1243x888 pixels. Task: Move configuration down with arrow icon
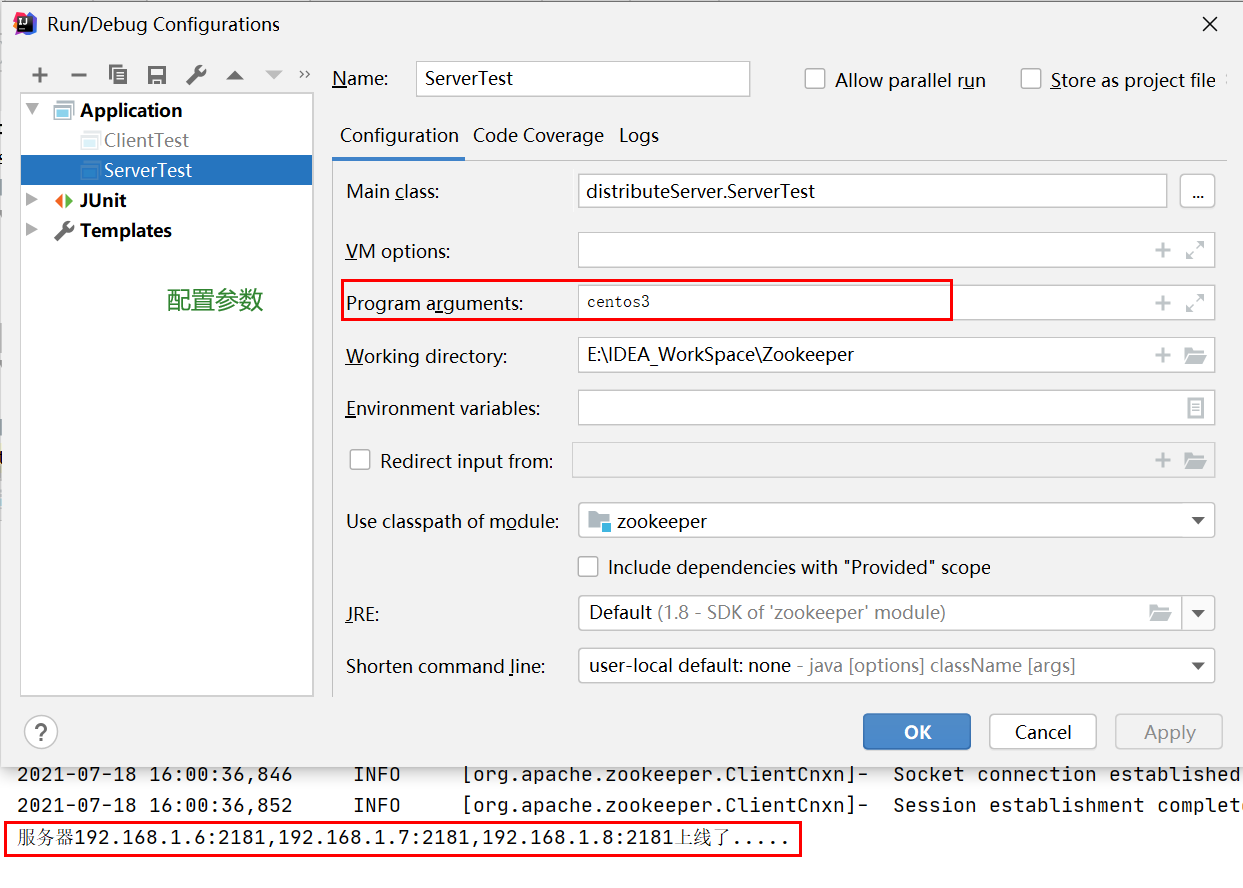[273, 76]
